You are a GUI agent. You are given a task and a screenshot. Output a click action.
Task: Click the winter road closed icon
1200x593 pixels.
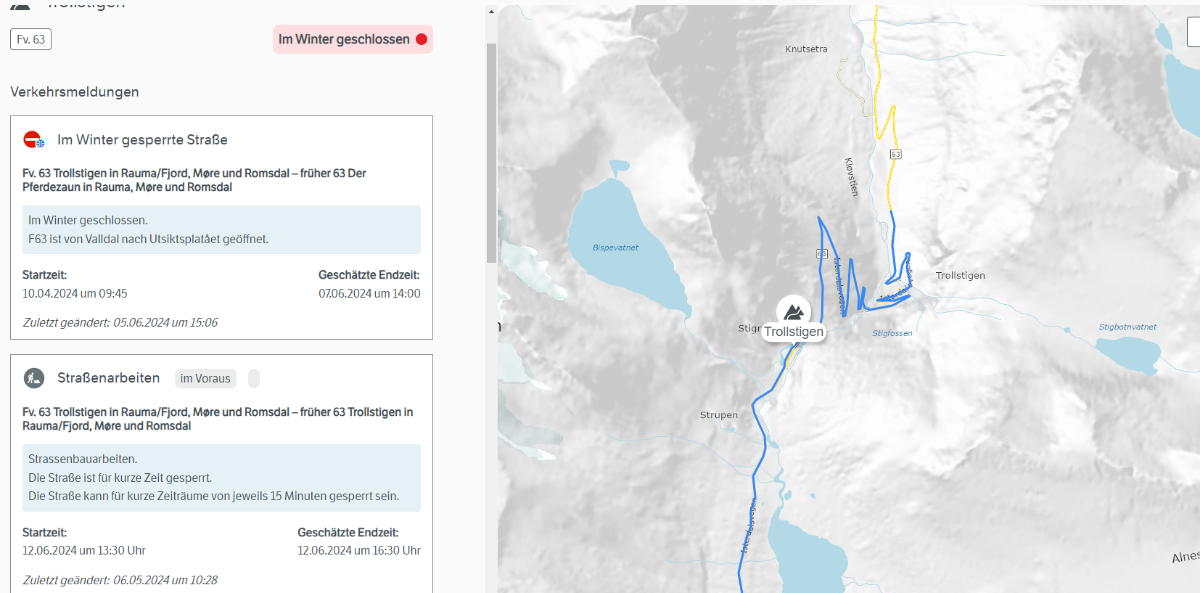[34, 140]
